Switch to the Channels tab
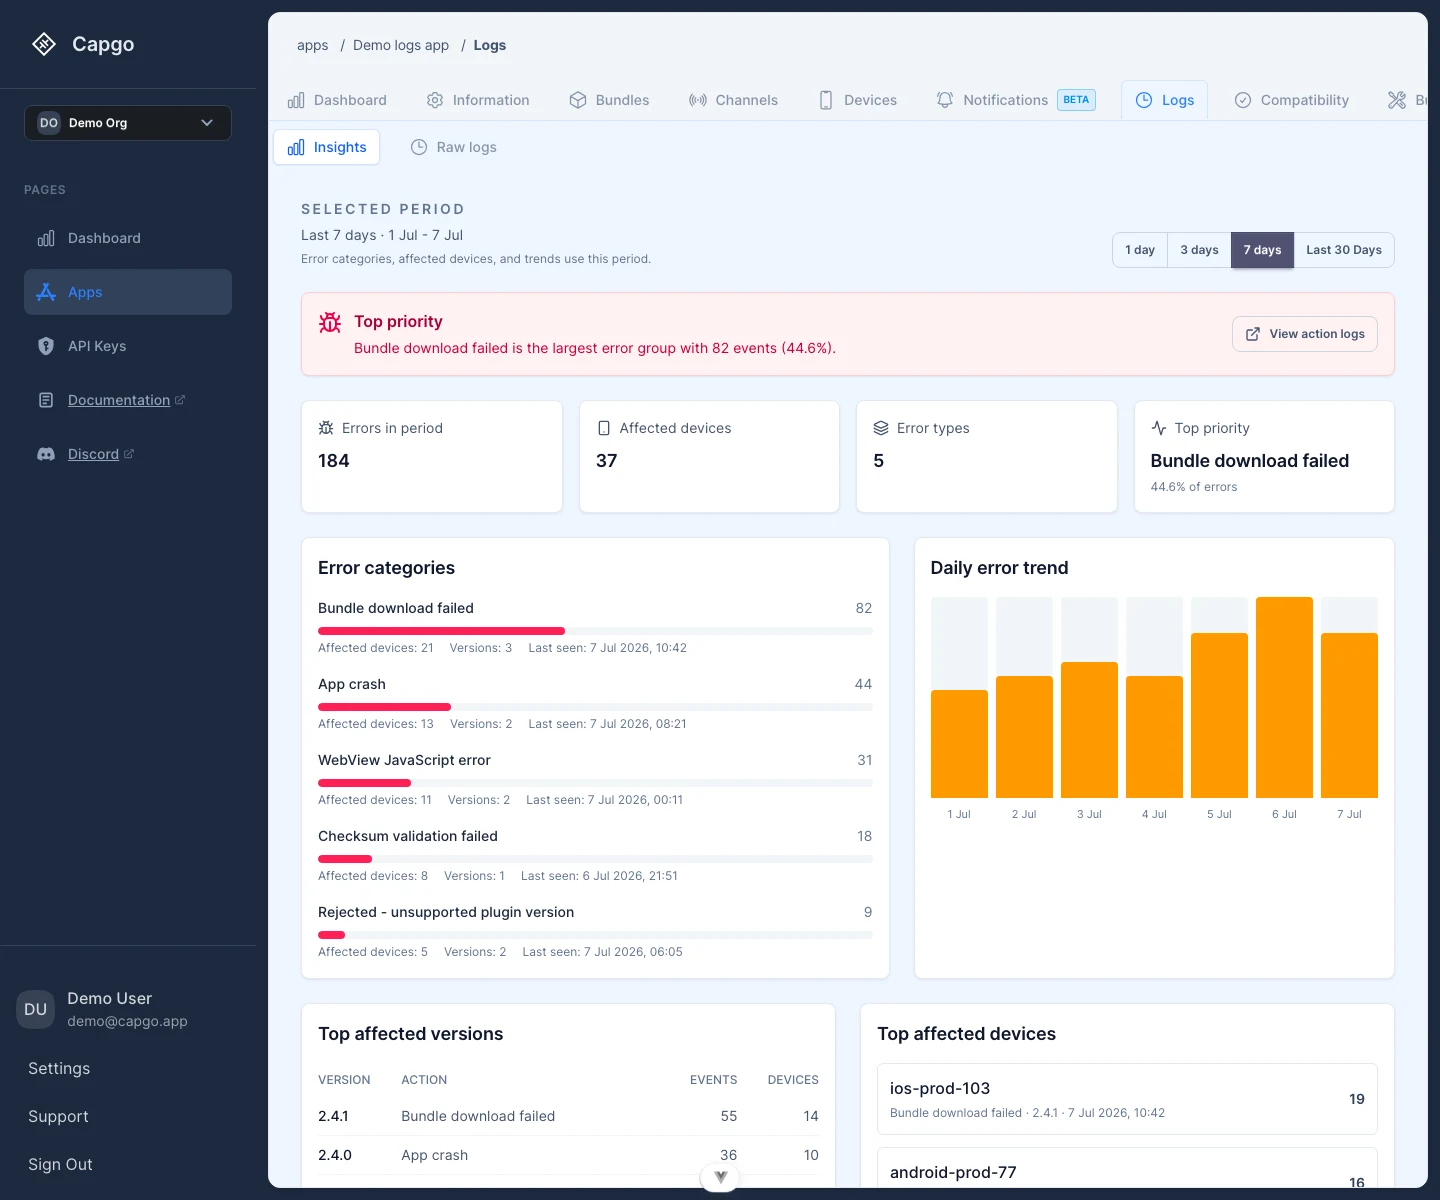The image size is (1440, 1200). click(733, 100)
